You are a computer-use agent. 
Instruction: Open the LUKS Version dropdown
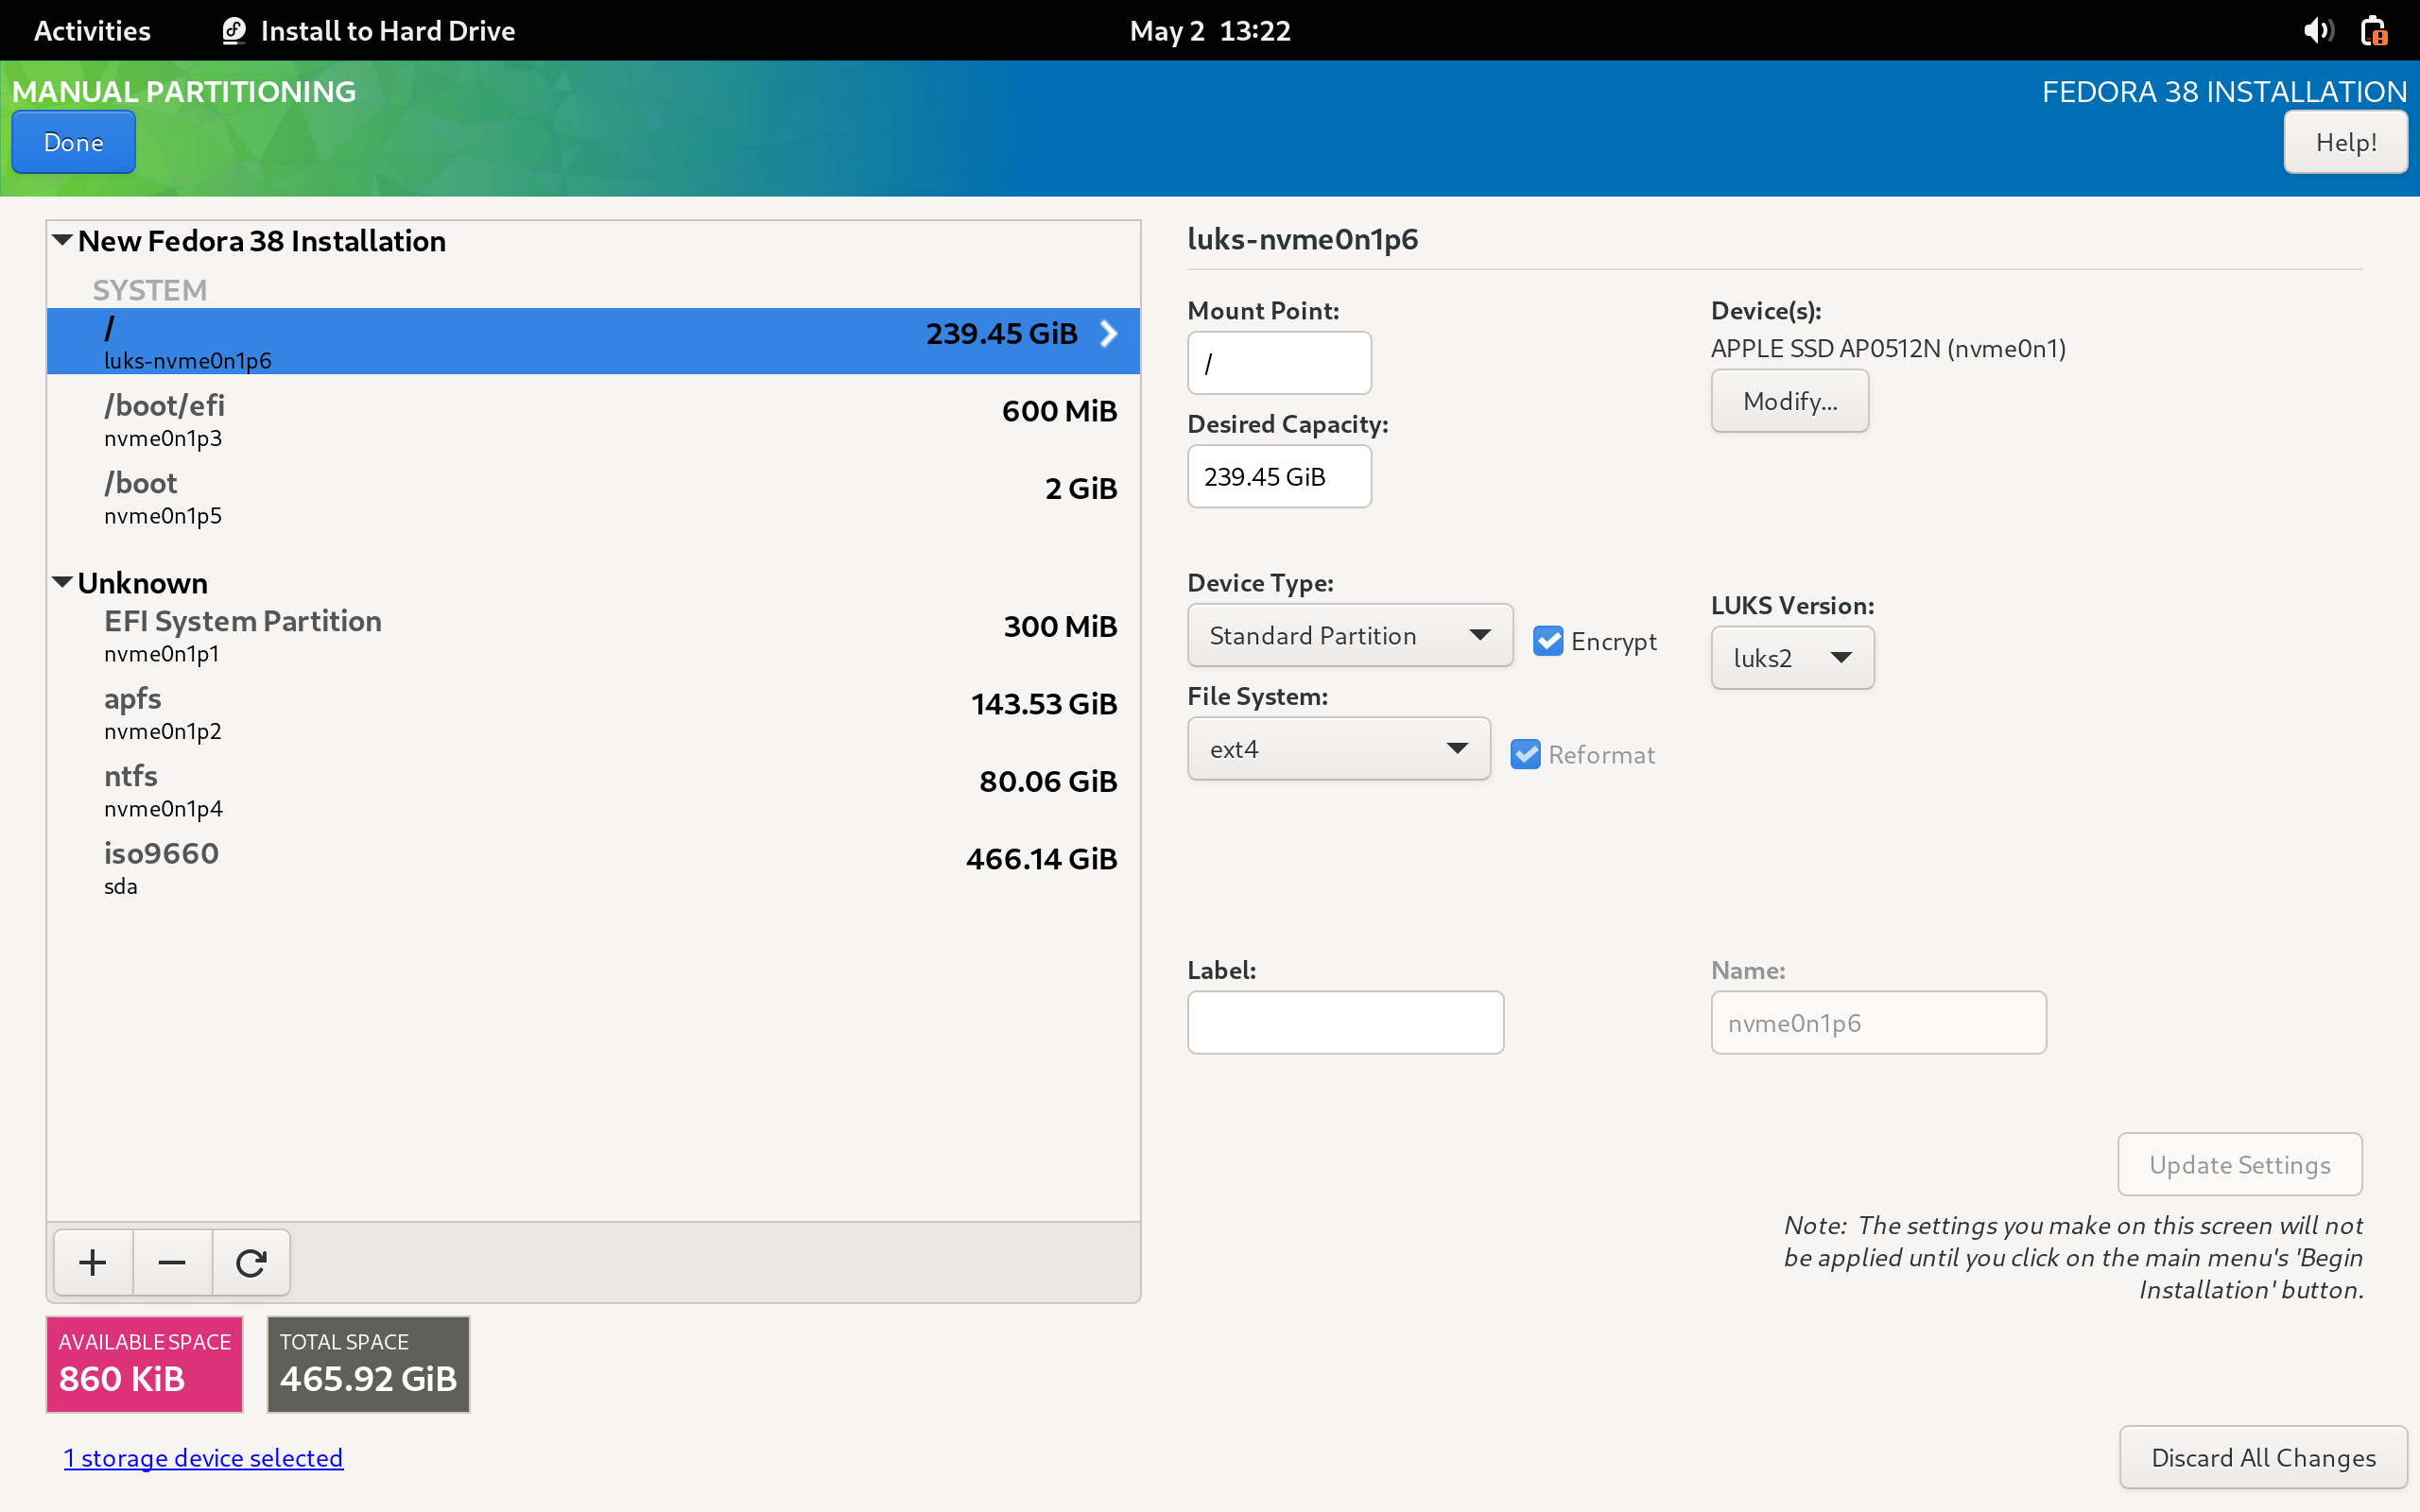1791,658
